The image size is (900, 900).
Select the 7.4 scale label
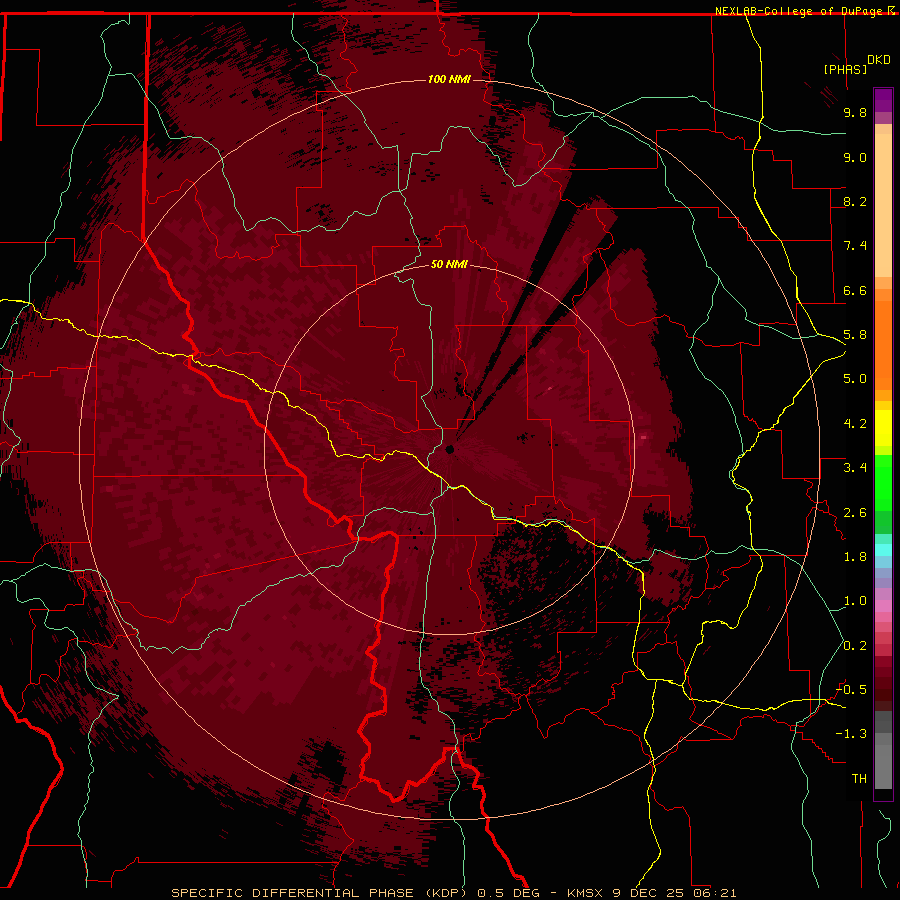point(855,246)
